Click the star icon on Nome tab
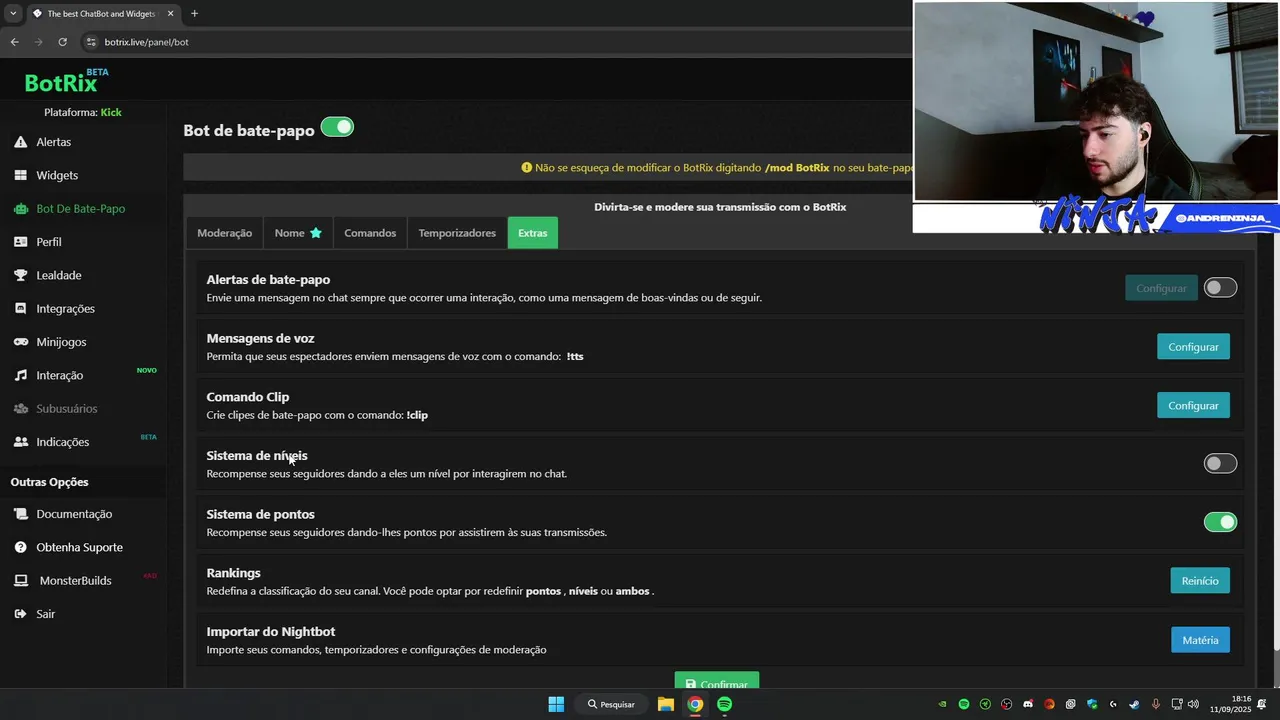1280x720 pixels. coord(316,233)
